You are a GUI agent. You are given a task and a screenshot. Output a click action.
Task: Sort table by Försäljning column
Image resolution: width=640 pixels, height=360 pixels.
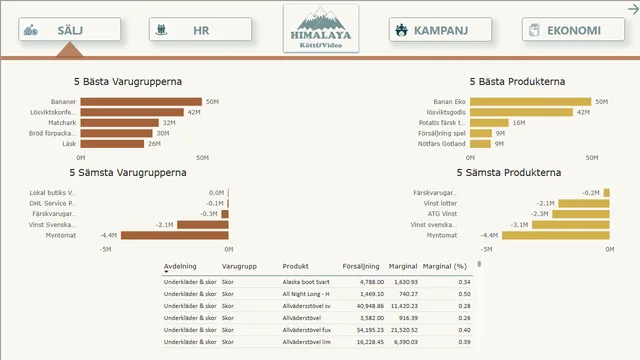point(361,266)
